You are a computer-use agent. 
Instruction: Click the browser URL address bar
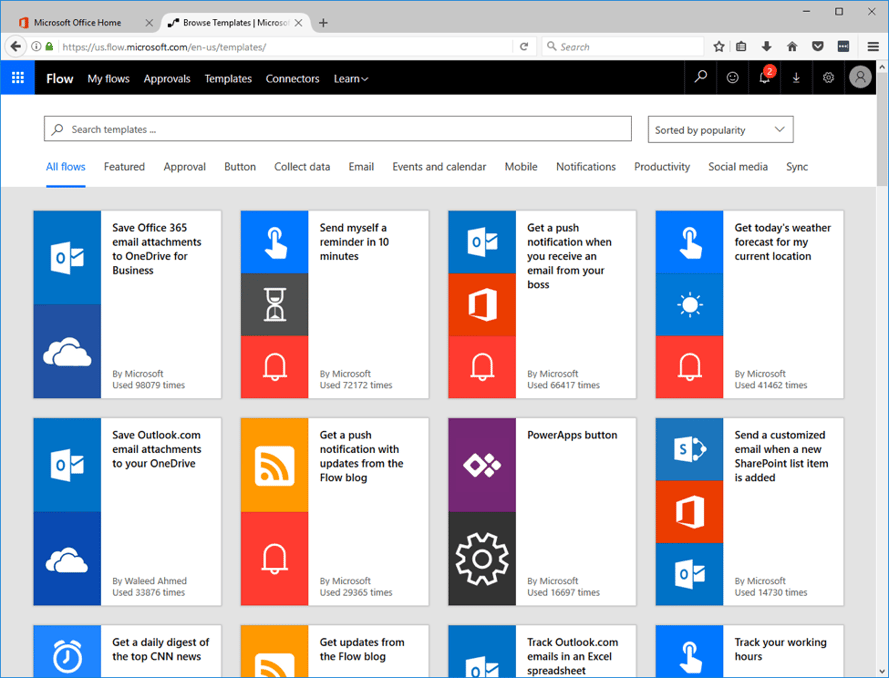[x=283, y=47]
